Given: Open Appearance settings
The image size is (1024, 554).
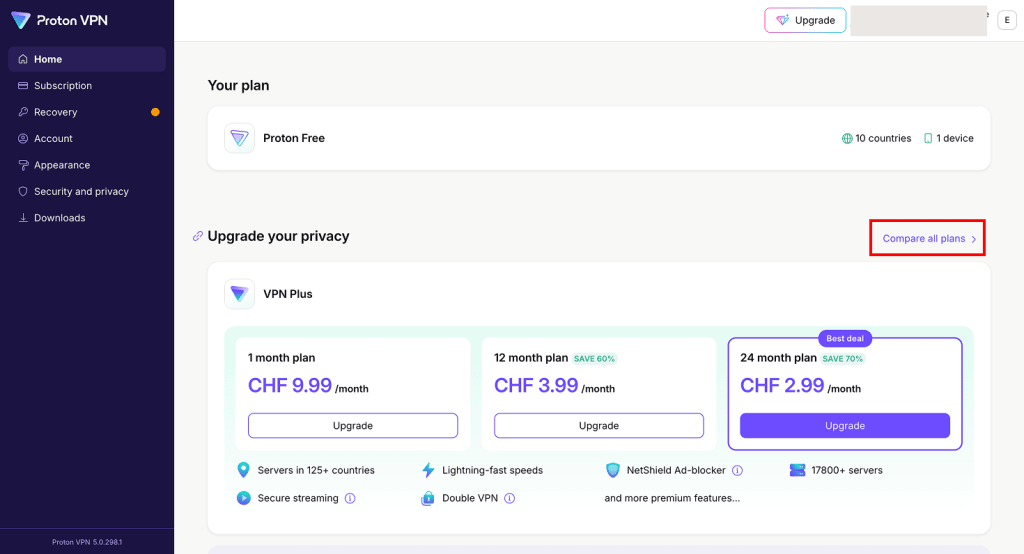Looking at the screenshot, I should (x=87, y=165).
